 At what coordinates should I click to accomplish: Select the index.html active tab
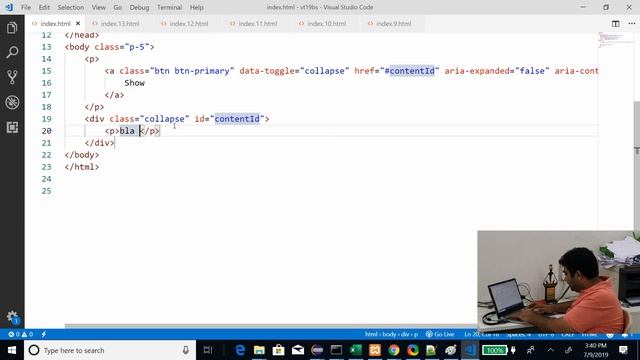click(x=56, y=24)
